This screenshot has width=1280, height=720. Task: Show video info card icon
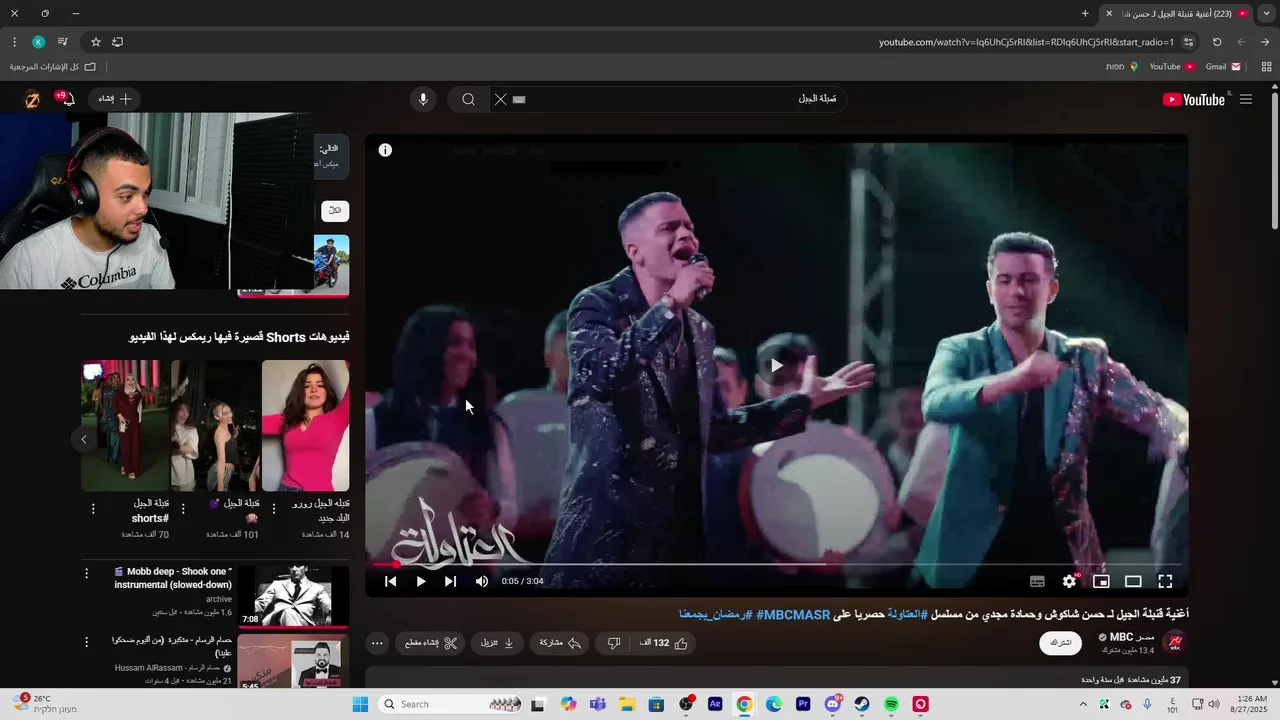[385, 150]
